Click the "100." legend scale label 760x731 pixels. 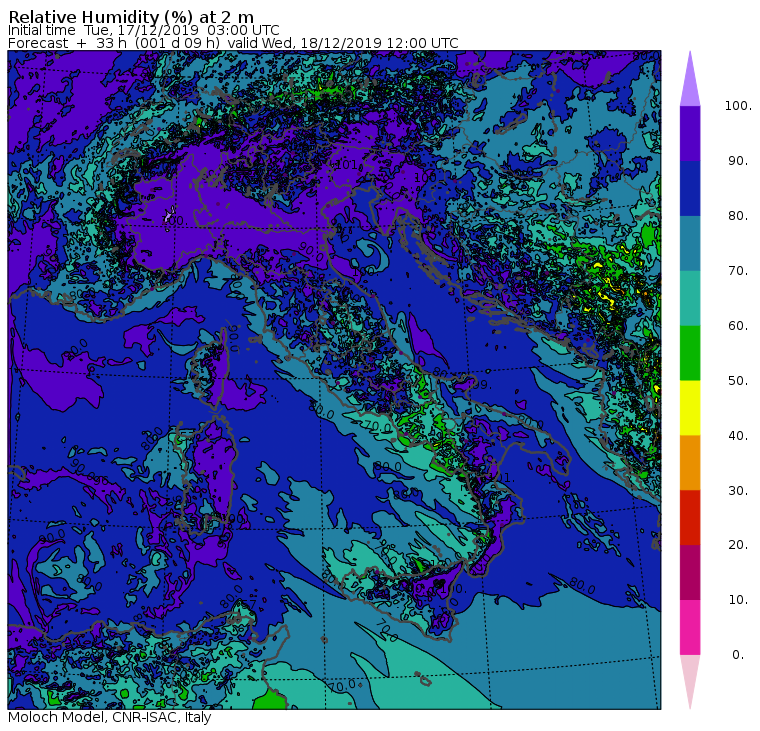(x=738, y=106)
